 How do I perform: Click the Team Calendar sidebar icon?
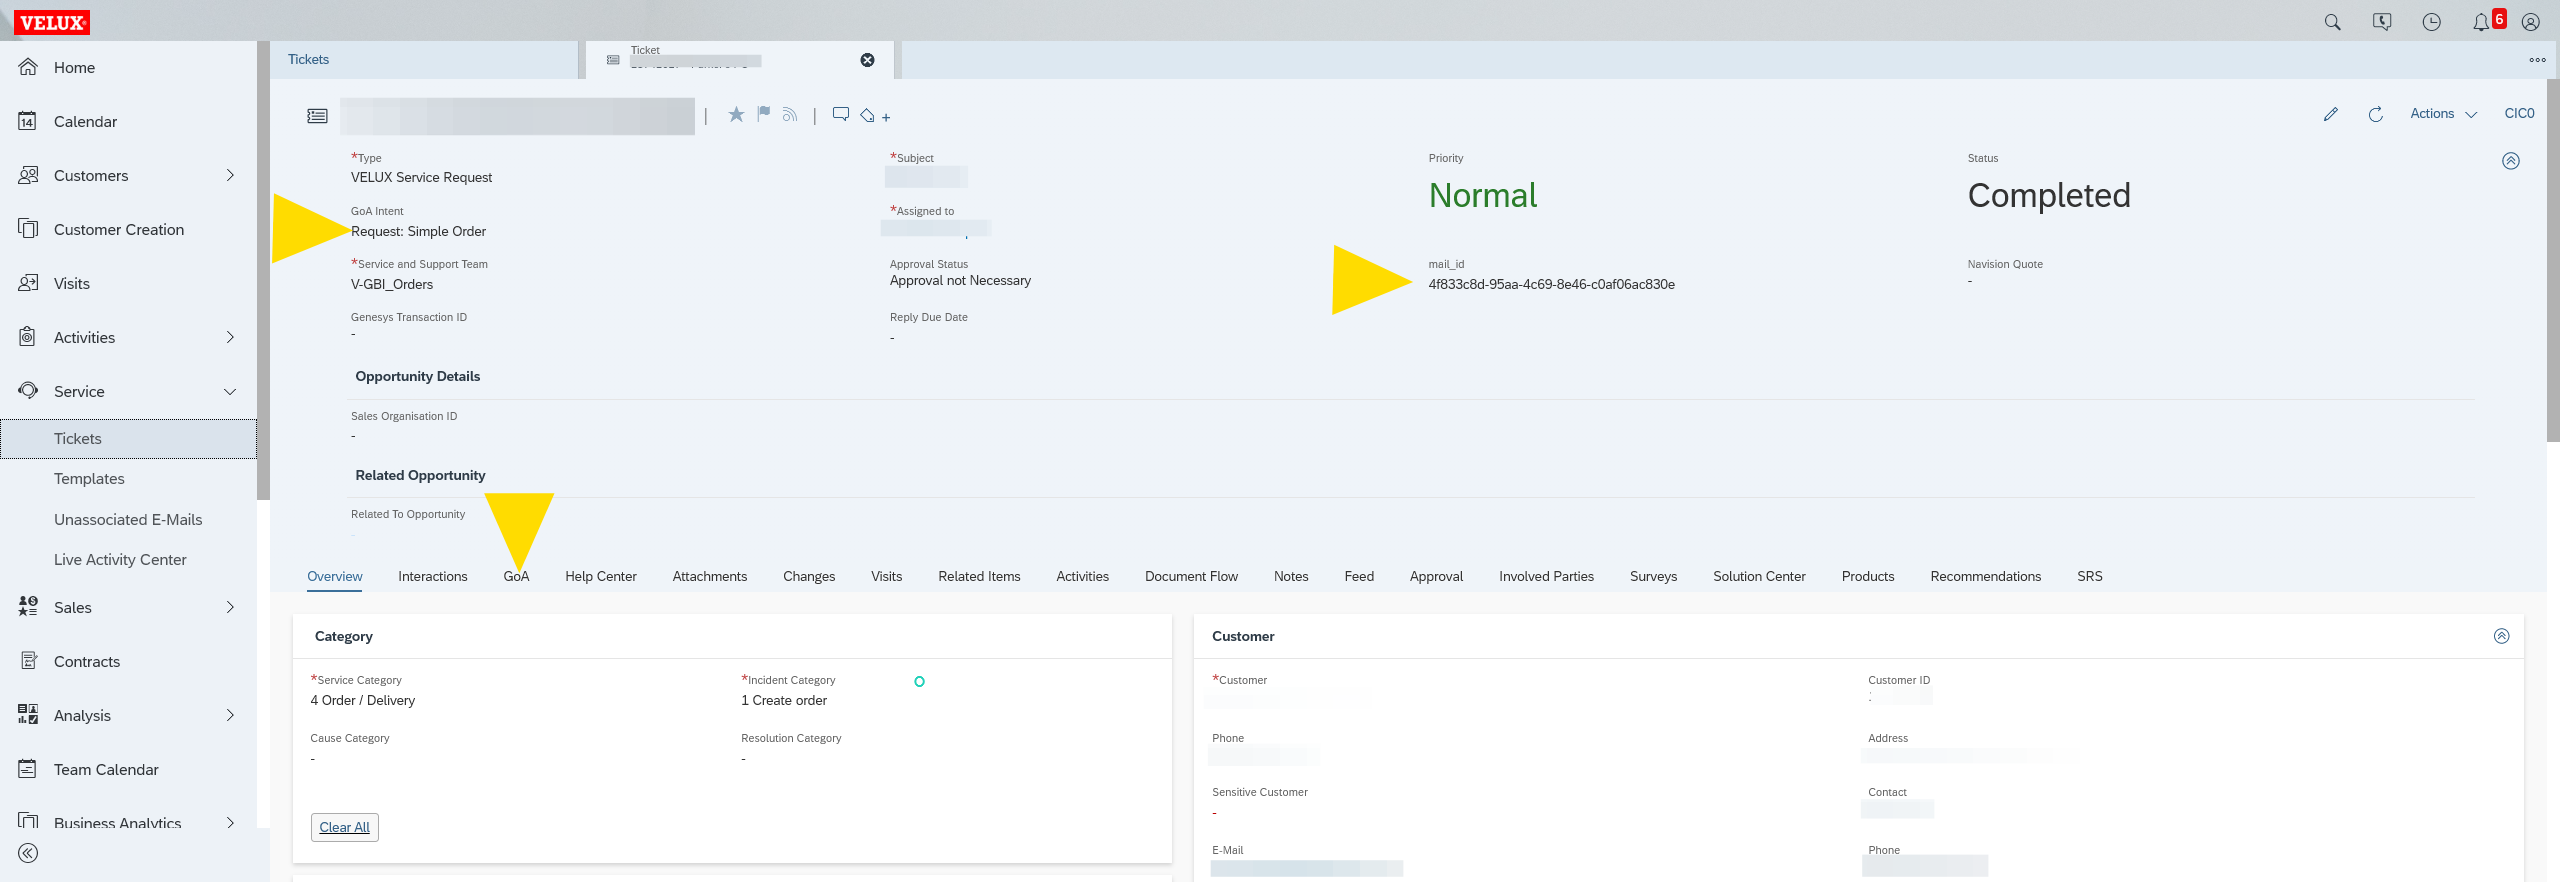pos(28,769)
